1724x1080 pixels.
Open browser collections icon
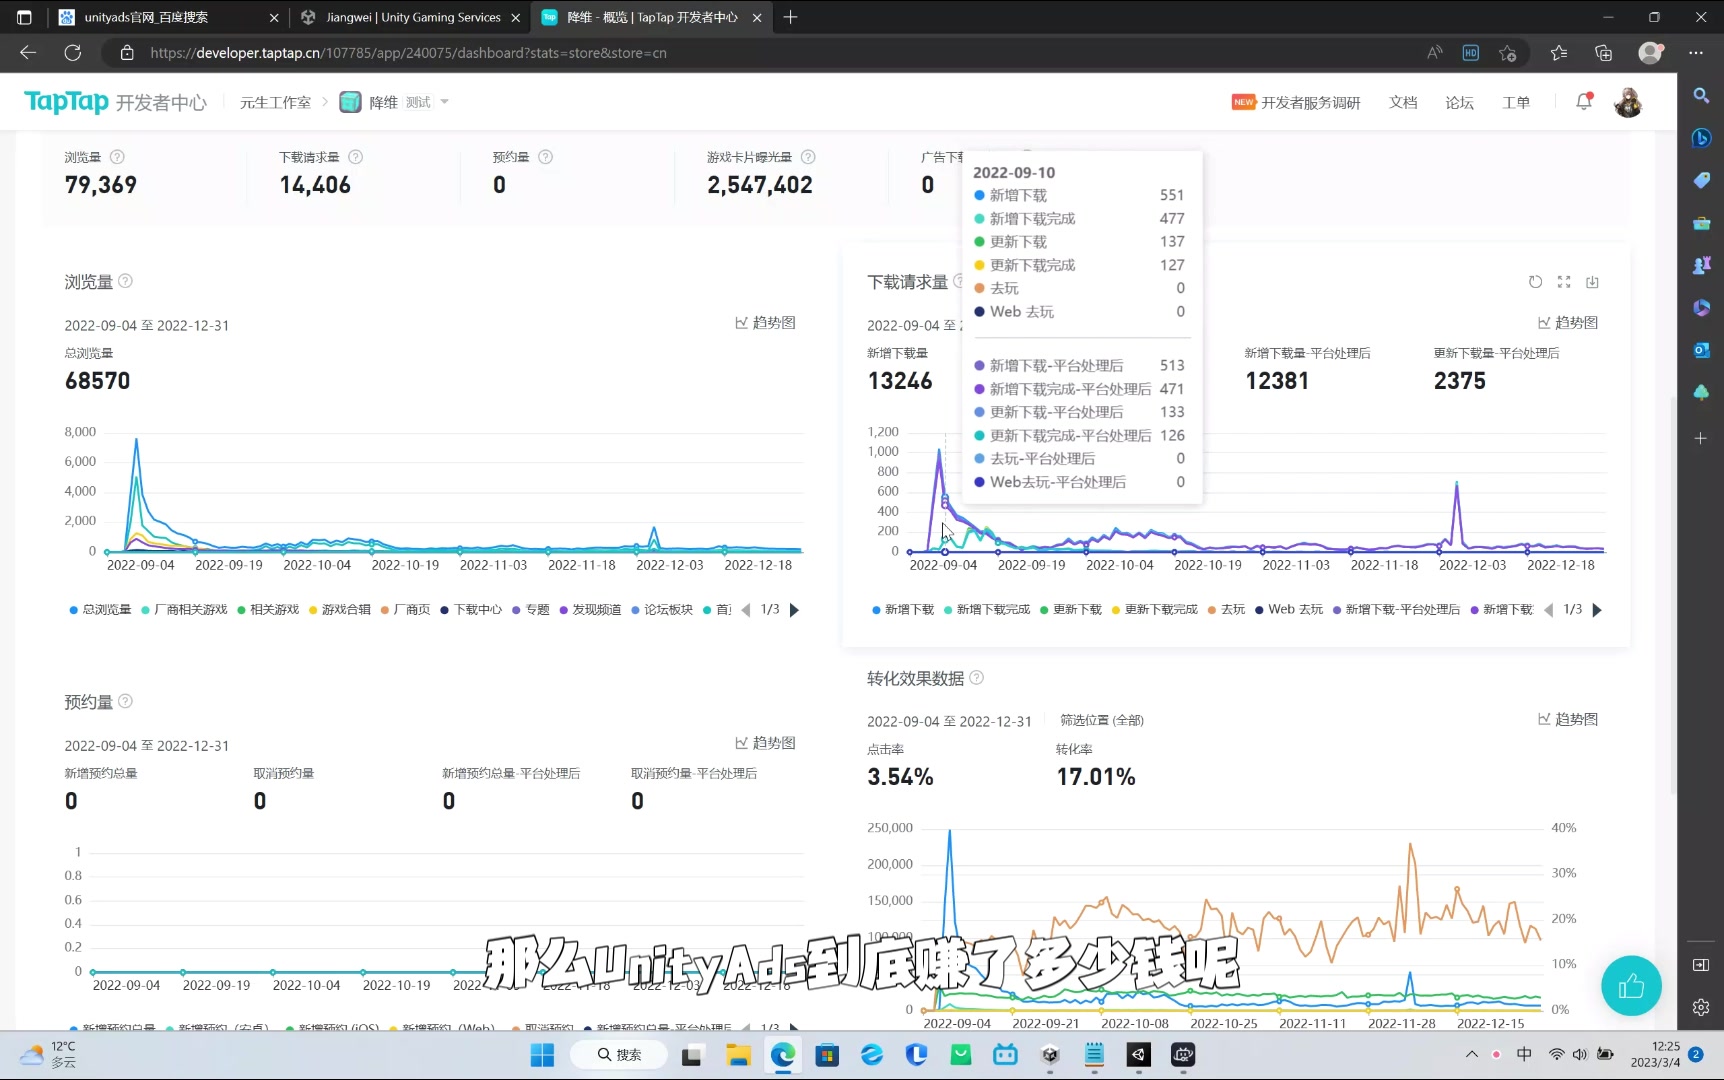pyautogui.click(x=1604, y=52)
